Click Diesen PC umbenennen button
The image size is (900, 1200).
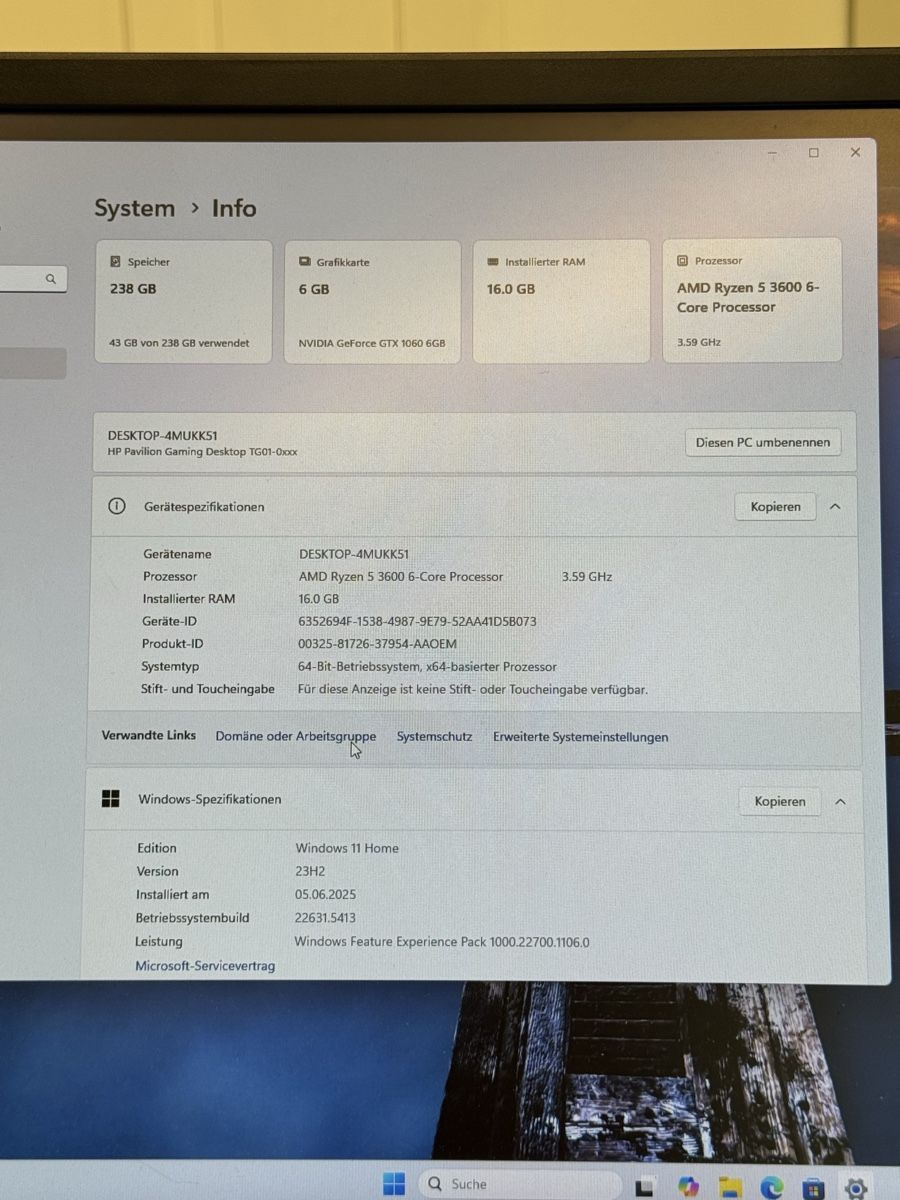coord(763,442)
